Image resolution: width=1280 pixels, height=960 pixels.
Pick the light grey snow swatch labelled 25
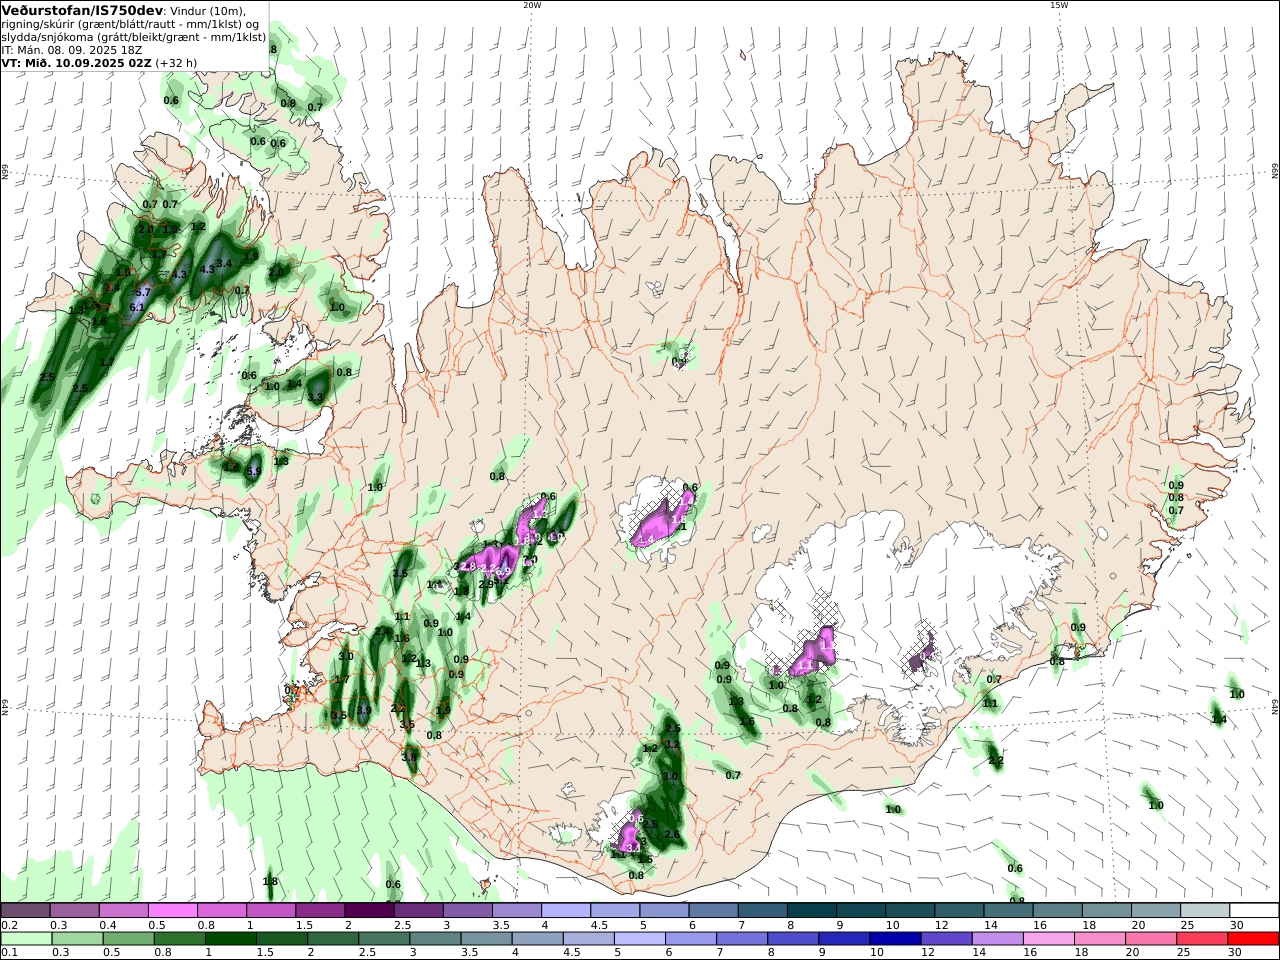[x=1204, y=910]
